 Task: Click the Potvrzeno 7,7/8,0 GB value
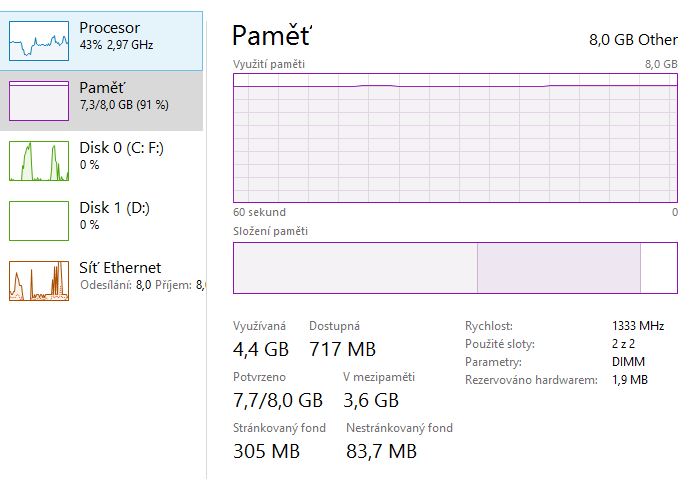(x=278, y=401)
